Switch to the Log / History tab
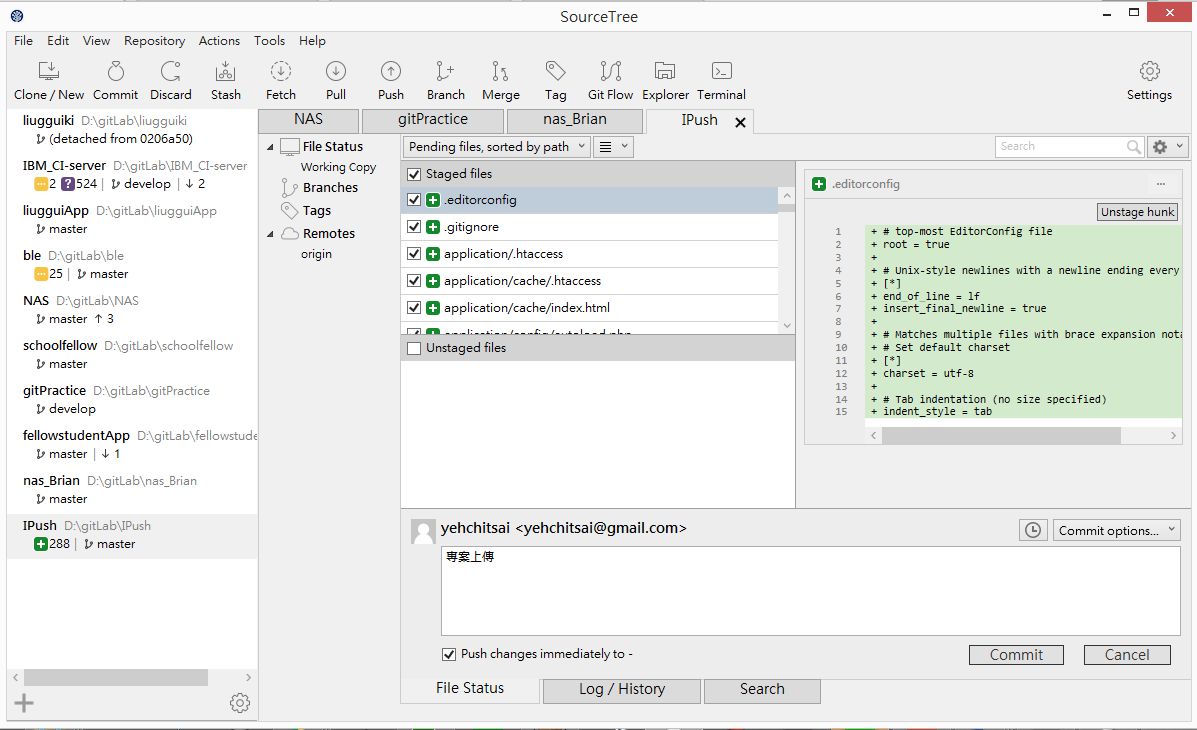1197x730 pixels. tap(621, 689)
